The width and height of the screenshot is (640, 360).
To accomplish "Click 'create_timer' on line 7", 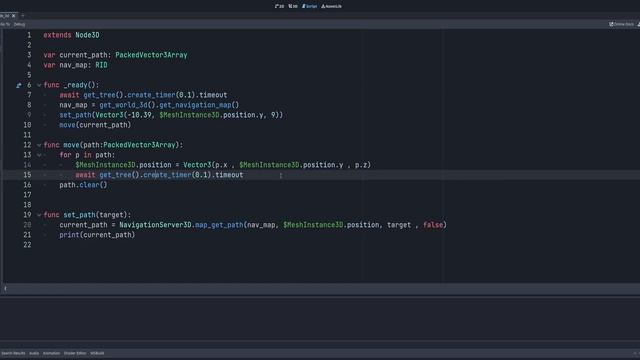I will point(151,95).
